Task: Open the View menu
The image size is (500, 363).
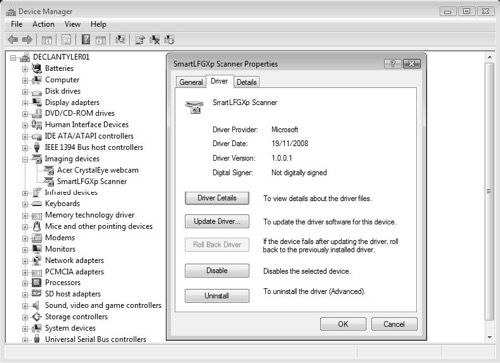Action: tap(72, 24)
